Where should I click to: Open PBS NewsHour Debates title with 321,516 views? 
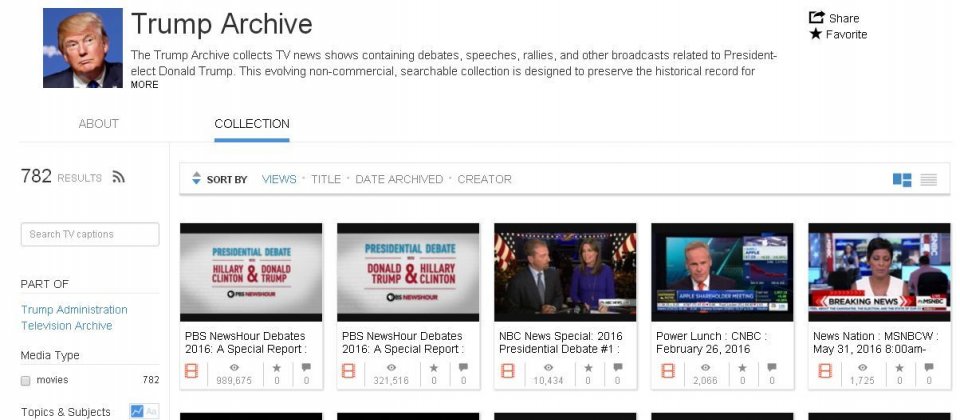[403, 342]
